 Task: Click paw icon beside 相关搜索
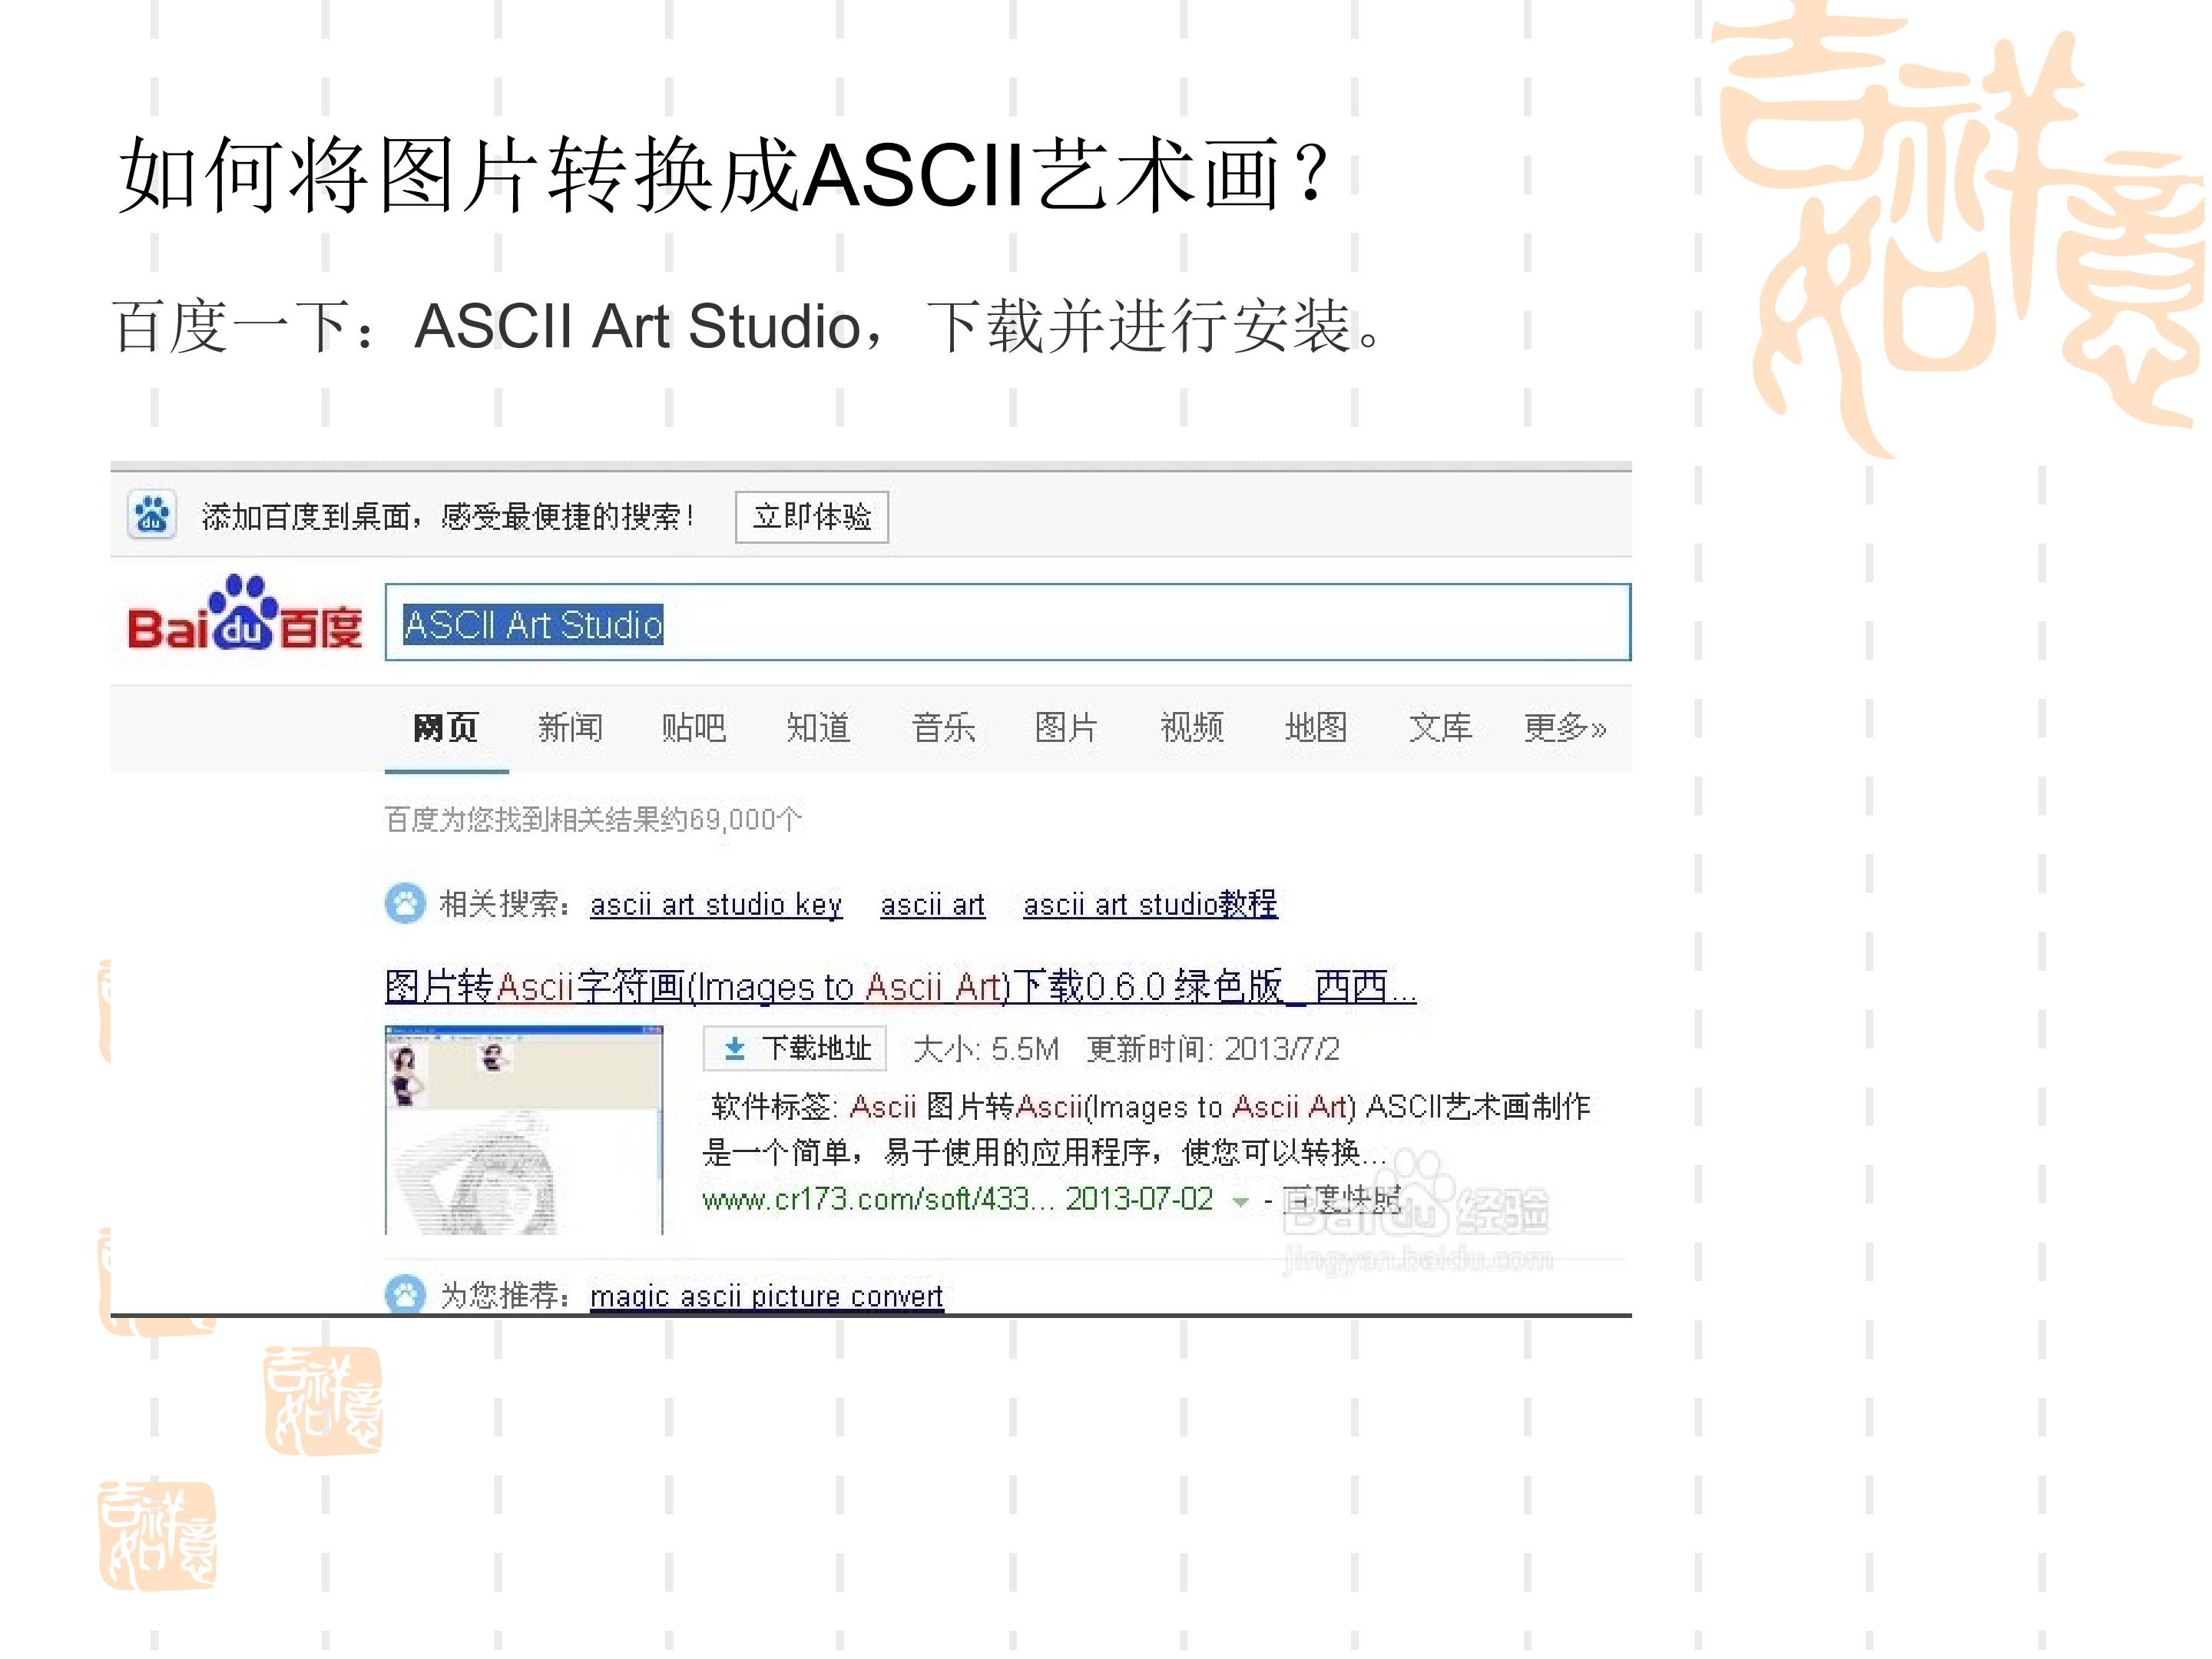click(405, 904)
